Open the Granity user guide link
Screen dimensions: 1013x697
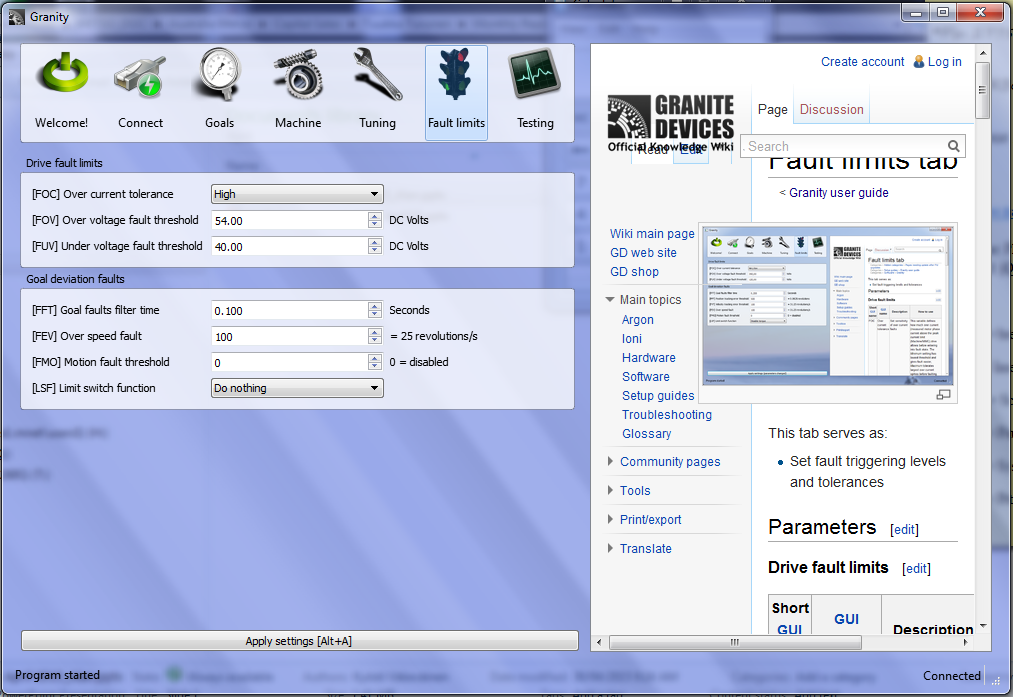coord(839,192)
